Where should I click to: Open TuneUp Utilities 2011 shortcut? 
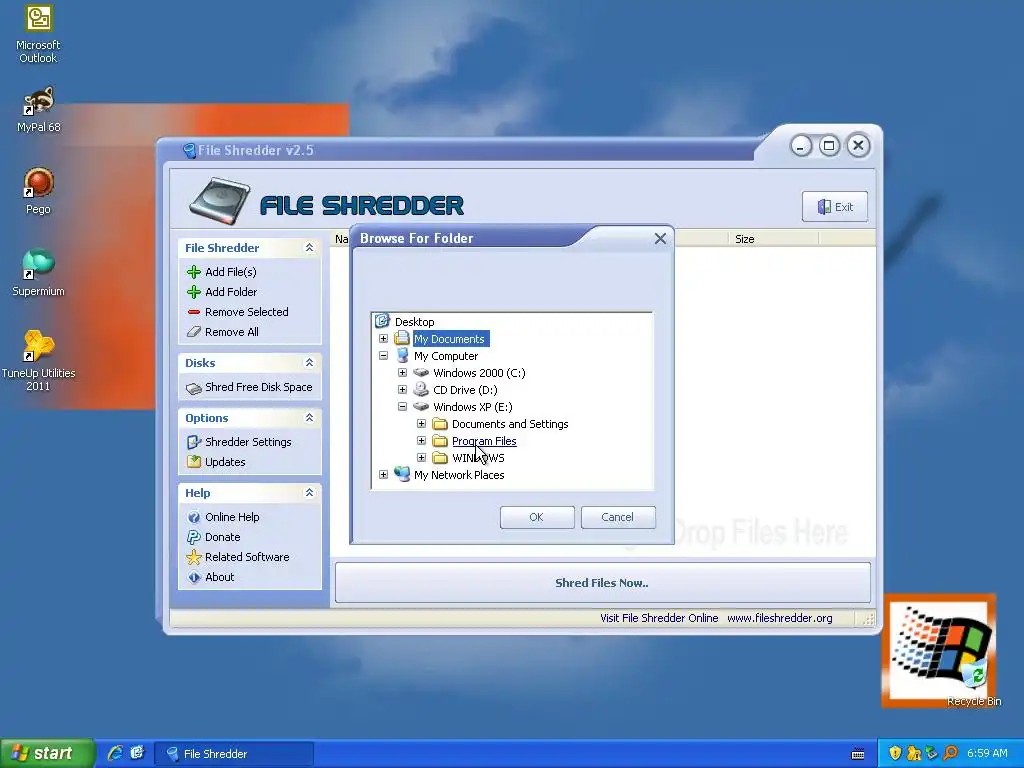38,360
